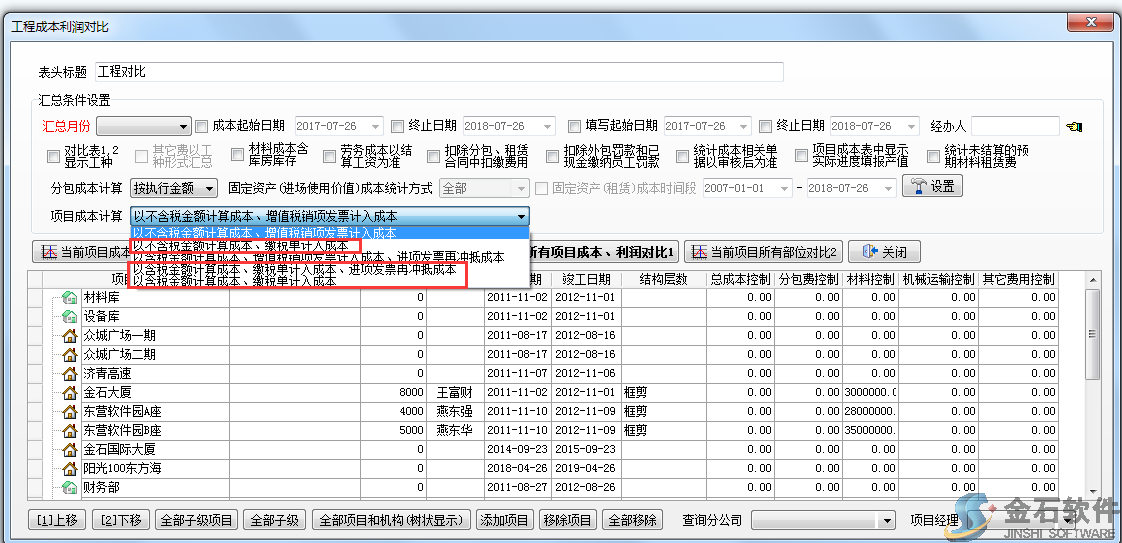Select the 材料库 warehouse icon in tree

point(70,298)
